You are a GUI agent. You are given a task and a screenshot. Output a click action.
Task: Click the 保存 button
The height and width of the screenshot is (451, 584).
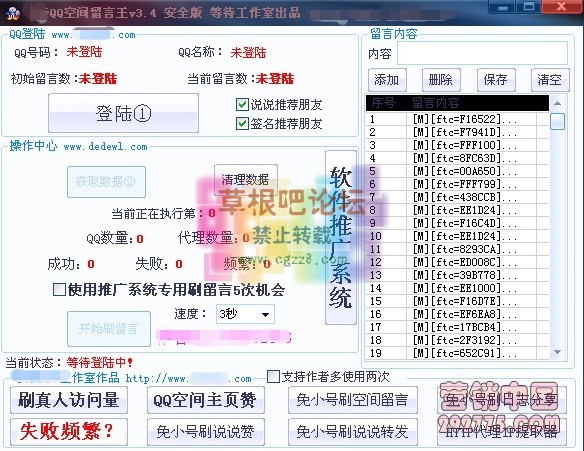[496, 80]
